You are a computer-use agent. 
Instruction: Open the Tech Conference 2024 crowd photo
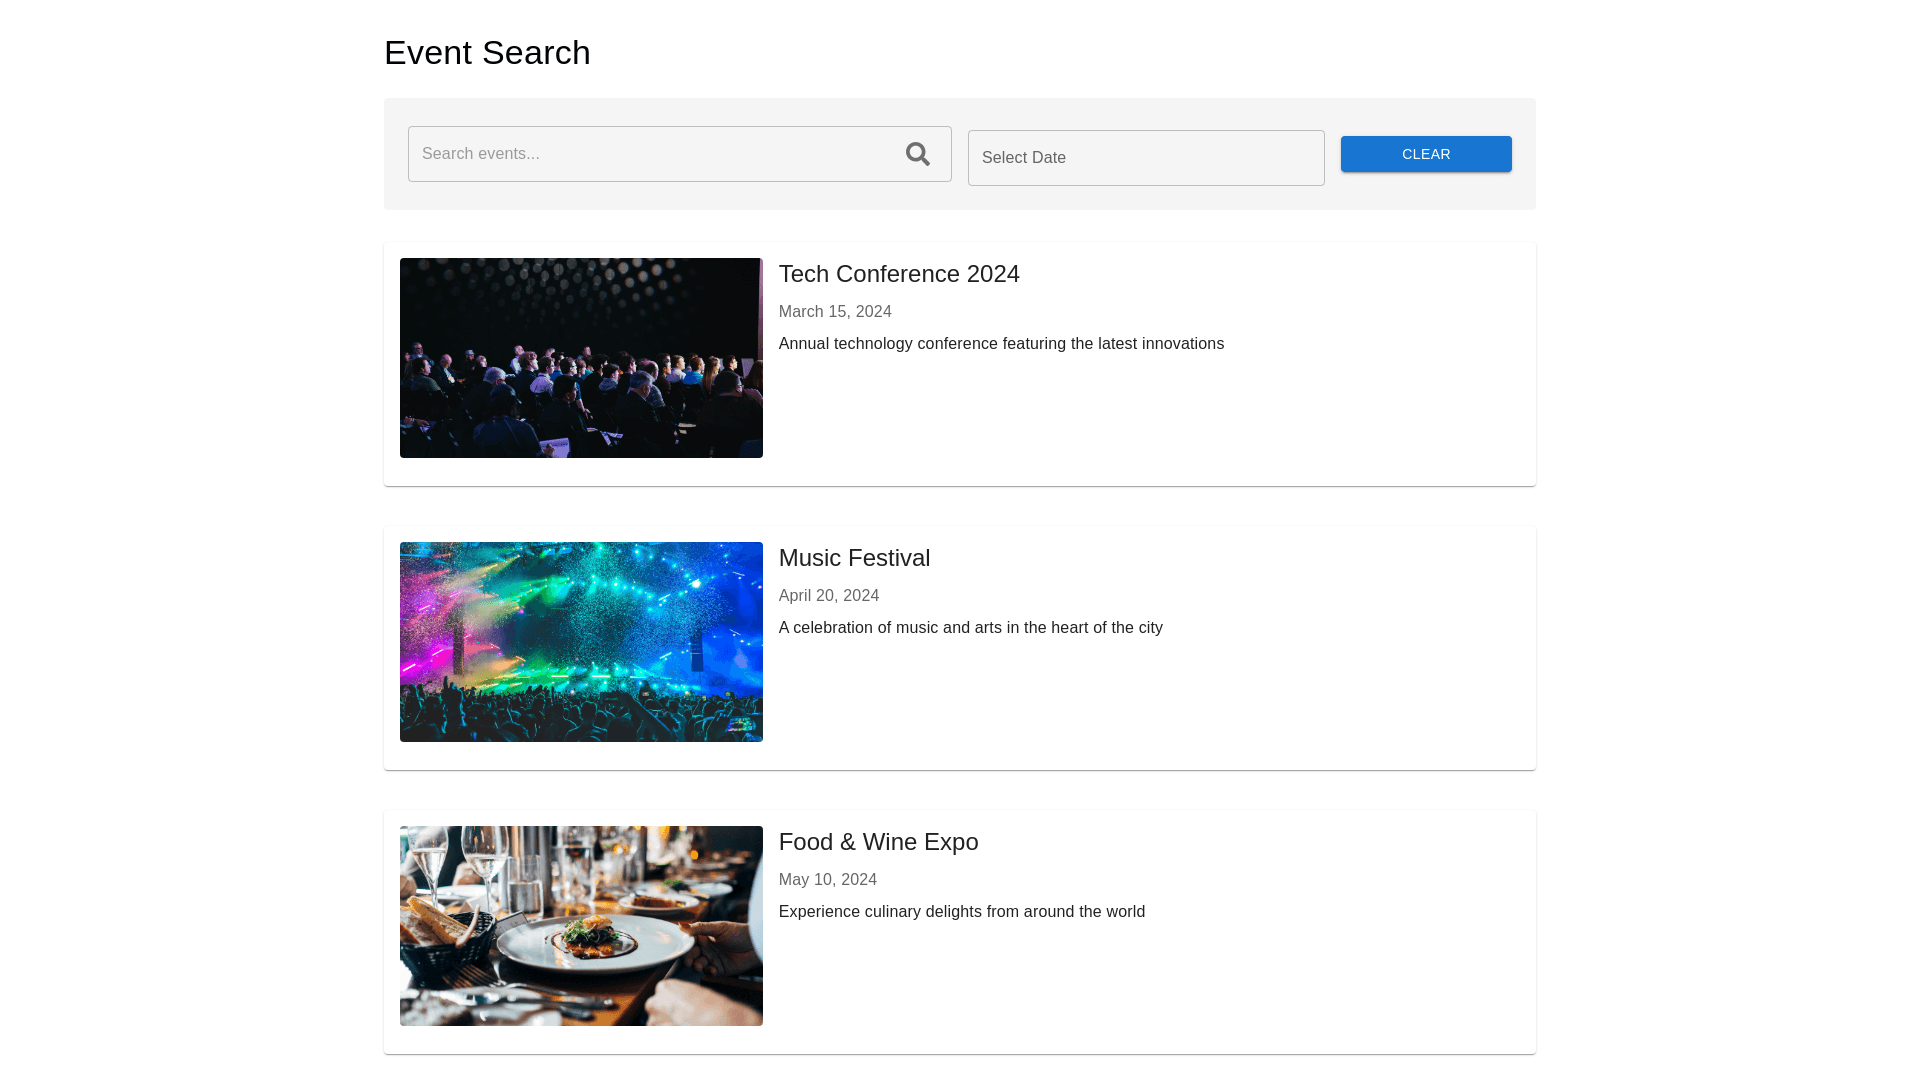pos(581,358)
